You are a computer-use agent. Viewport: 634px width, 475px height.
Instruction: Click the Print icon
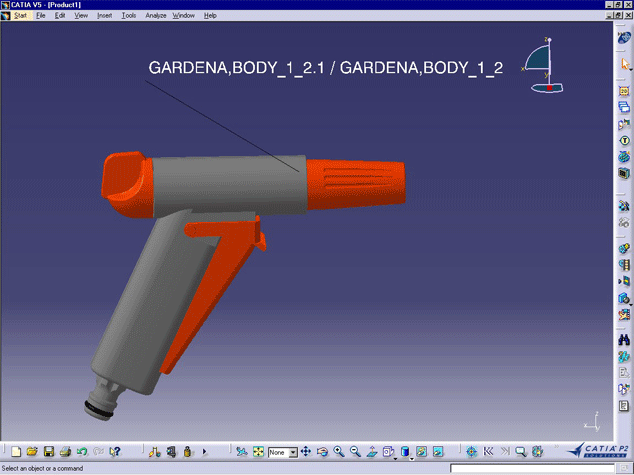coord(65,451)
